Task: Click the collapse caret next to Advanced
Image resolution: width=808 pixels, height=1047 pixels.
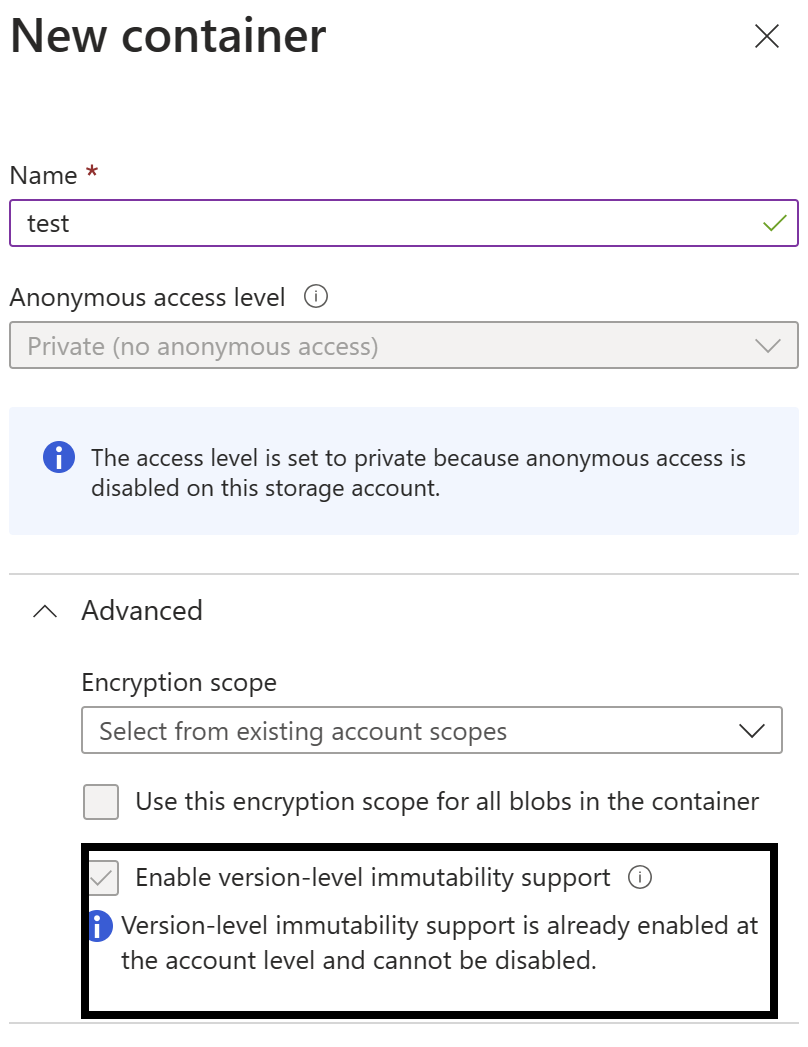Action: click(44, 610)
